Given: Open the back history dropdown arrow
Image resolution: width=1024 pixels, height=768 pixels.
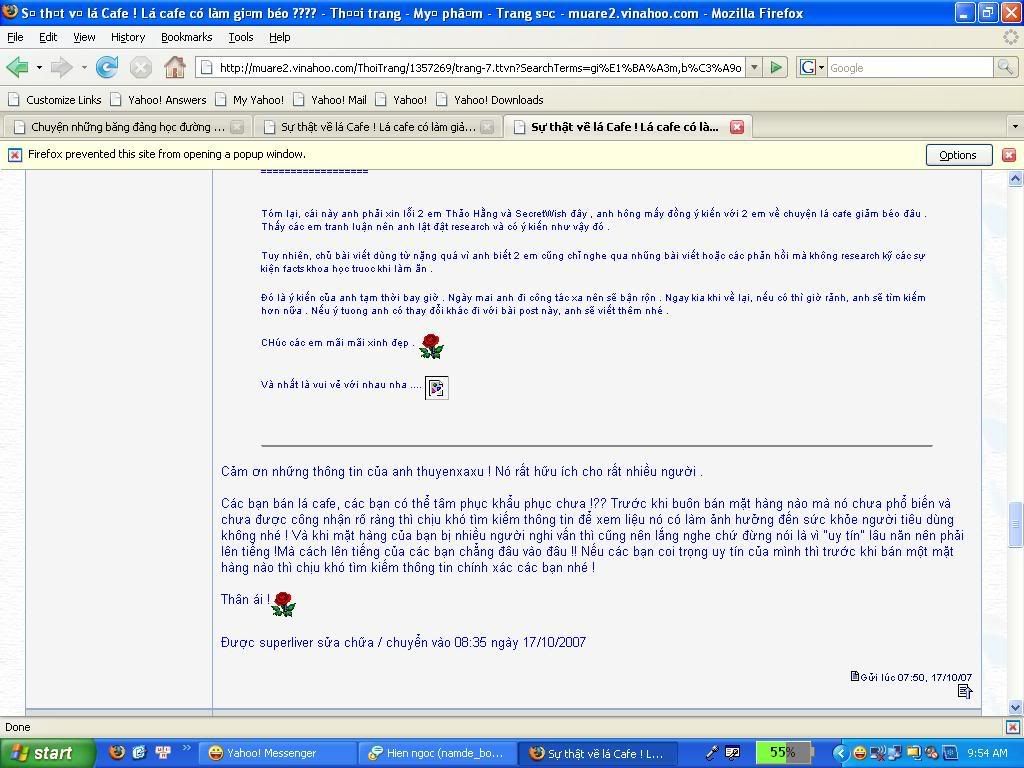Looking at the screenshot, I should point(39,68).
